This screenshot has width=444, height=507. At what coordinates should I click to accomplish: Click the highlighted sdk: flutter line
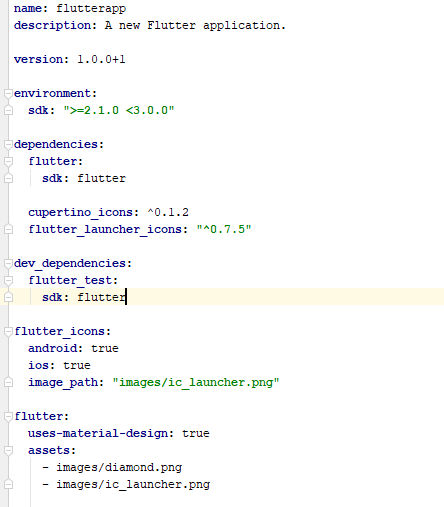222,297
